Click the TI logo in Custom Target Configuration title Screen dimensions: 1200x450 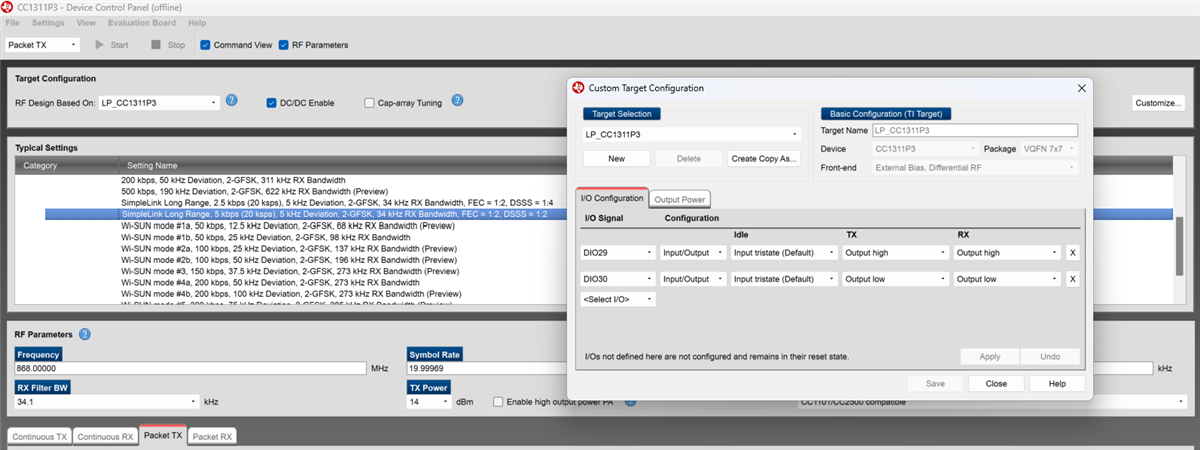[578, 88]
